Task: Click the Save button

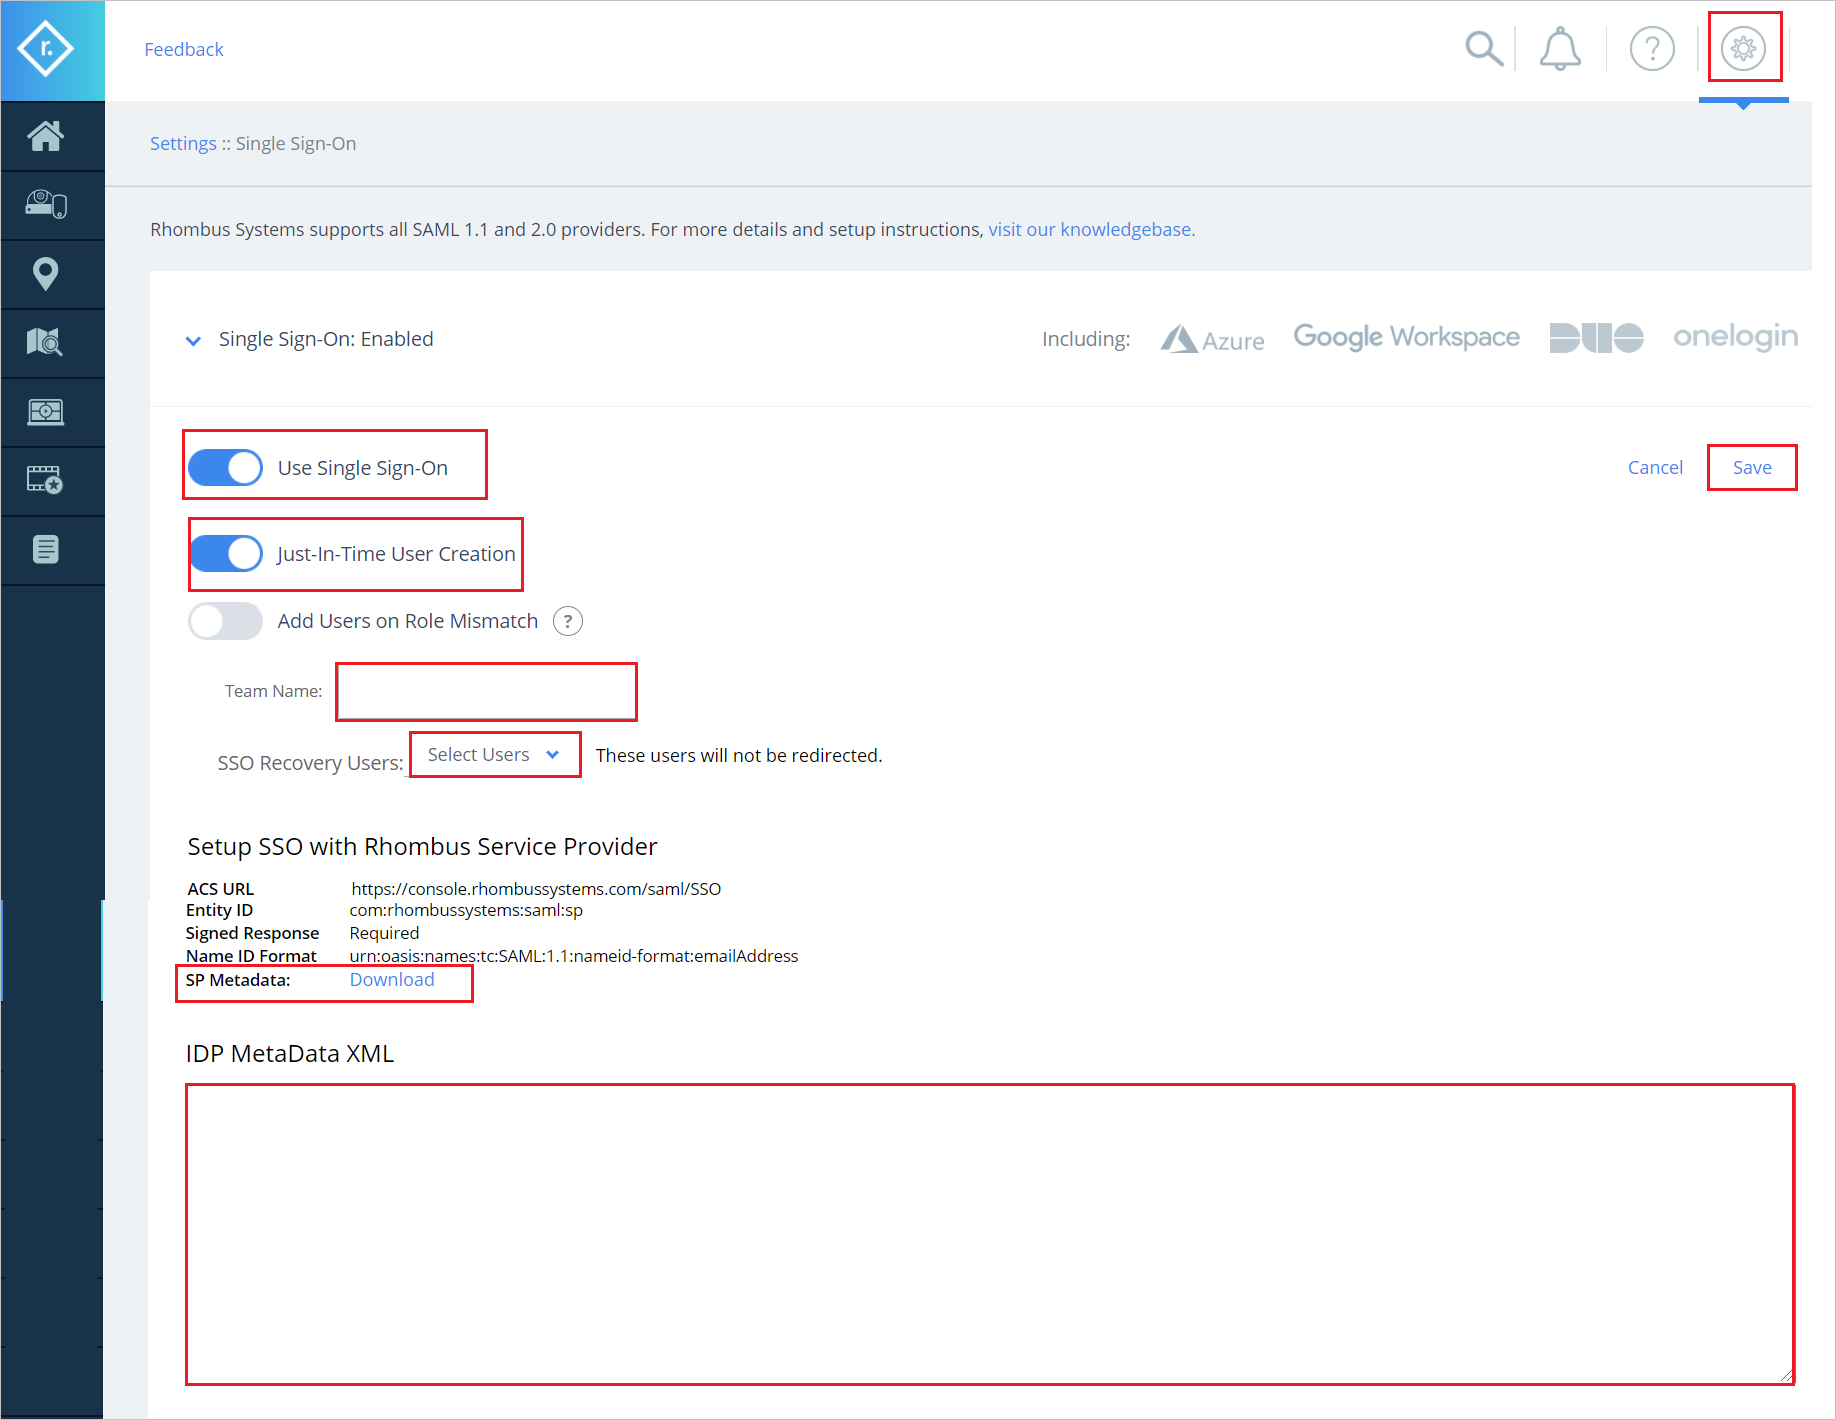Action: click(x=1752, y=467)
